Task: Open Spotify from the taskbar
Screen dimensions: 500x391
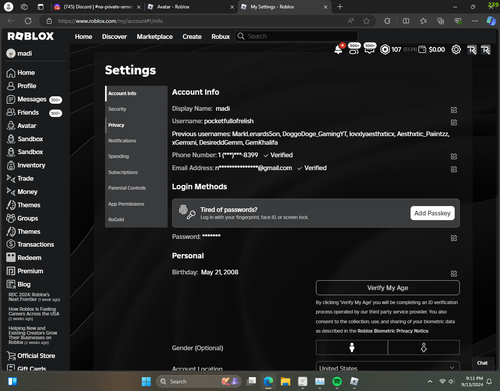Action: [x=337, y=381]
